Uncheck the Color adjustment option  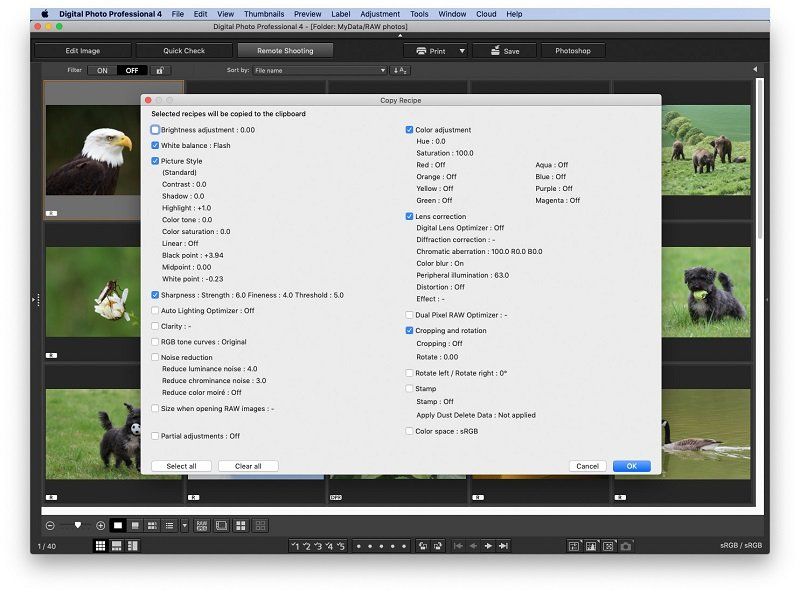pos(408,129)
